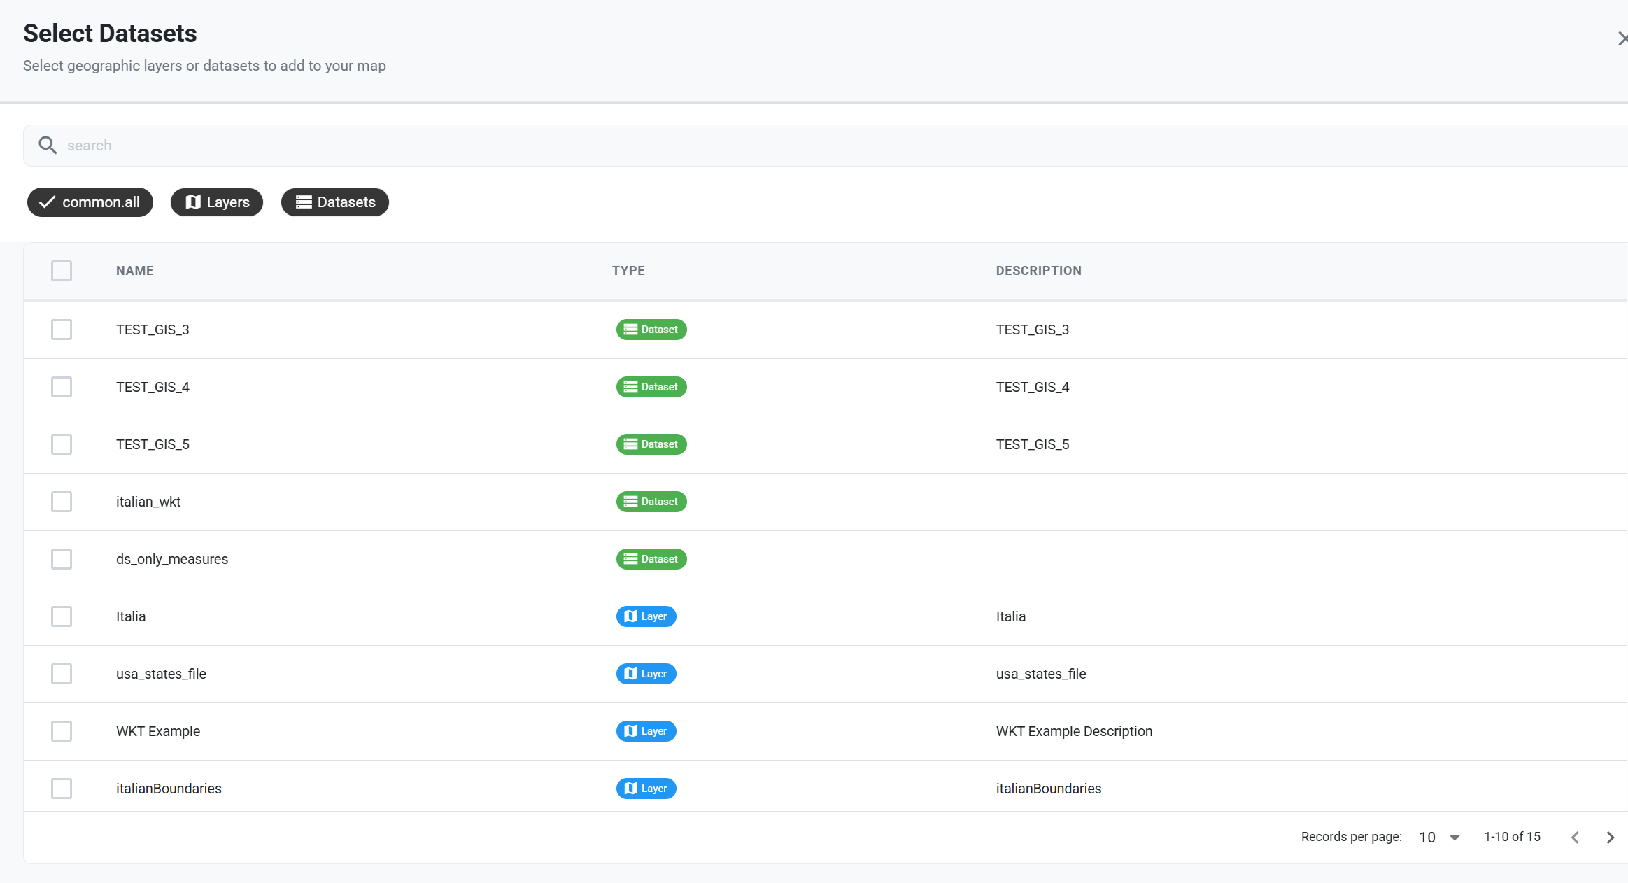1628x883 pixels.
Task: Check the TEST_GIS_5 row checkbox
Action: point(62,444)
